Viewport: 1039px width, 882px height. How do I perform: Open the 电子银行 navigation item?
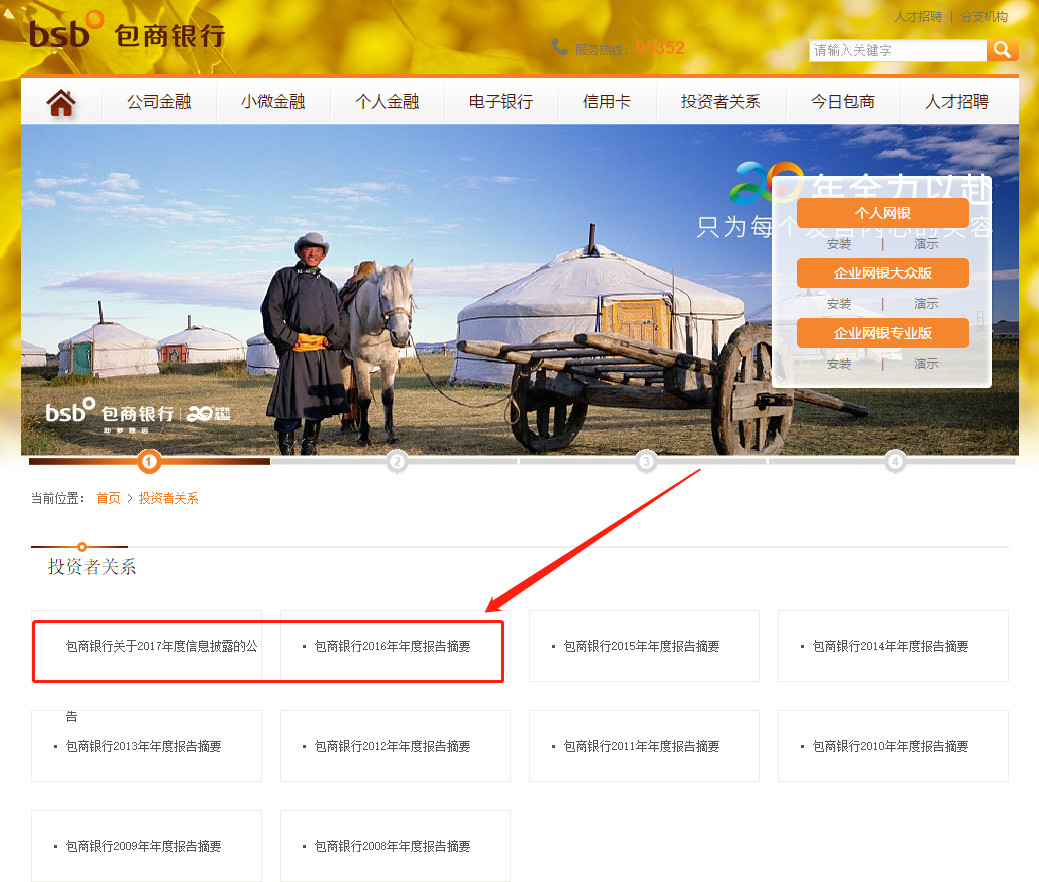[501, 102]
